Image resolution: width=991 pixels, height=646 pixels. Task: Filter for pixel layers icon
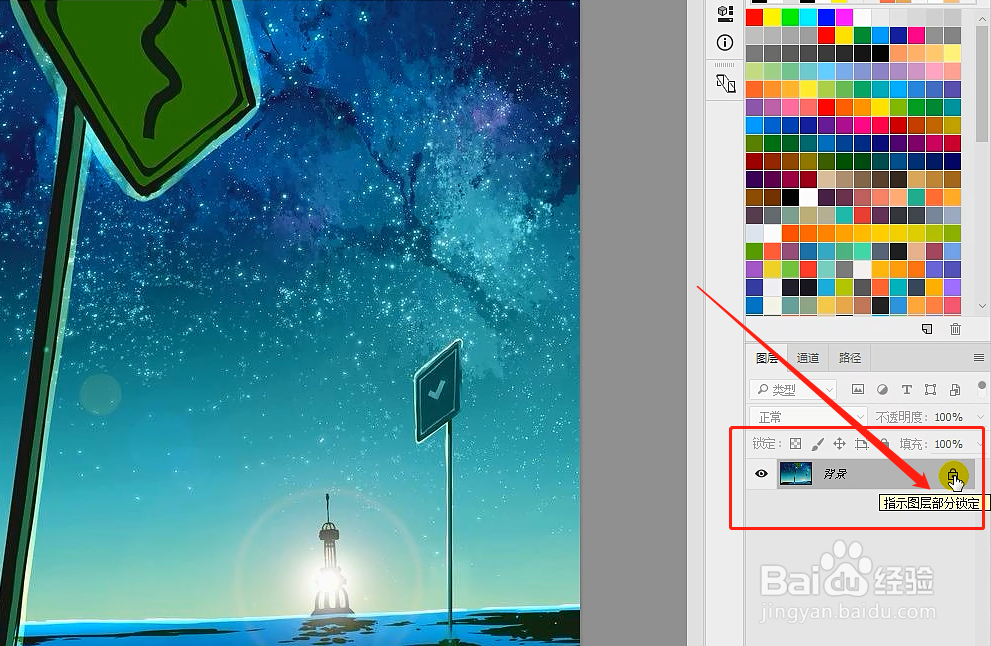[858, 389]
